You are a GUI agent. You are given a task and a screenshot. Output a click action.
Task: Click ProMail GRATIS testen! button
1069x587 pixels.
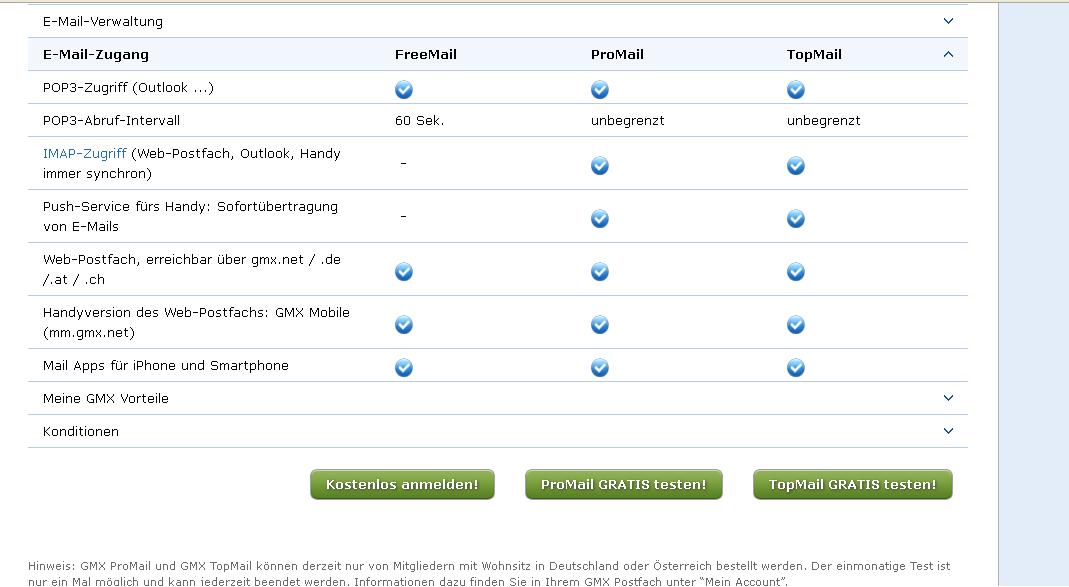[x=624, y=484]
